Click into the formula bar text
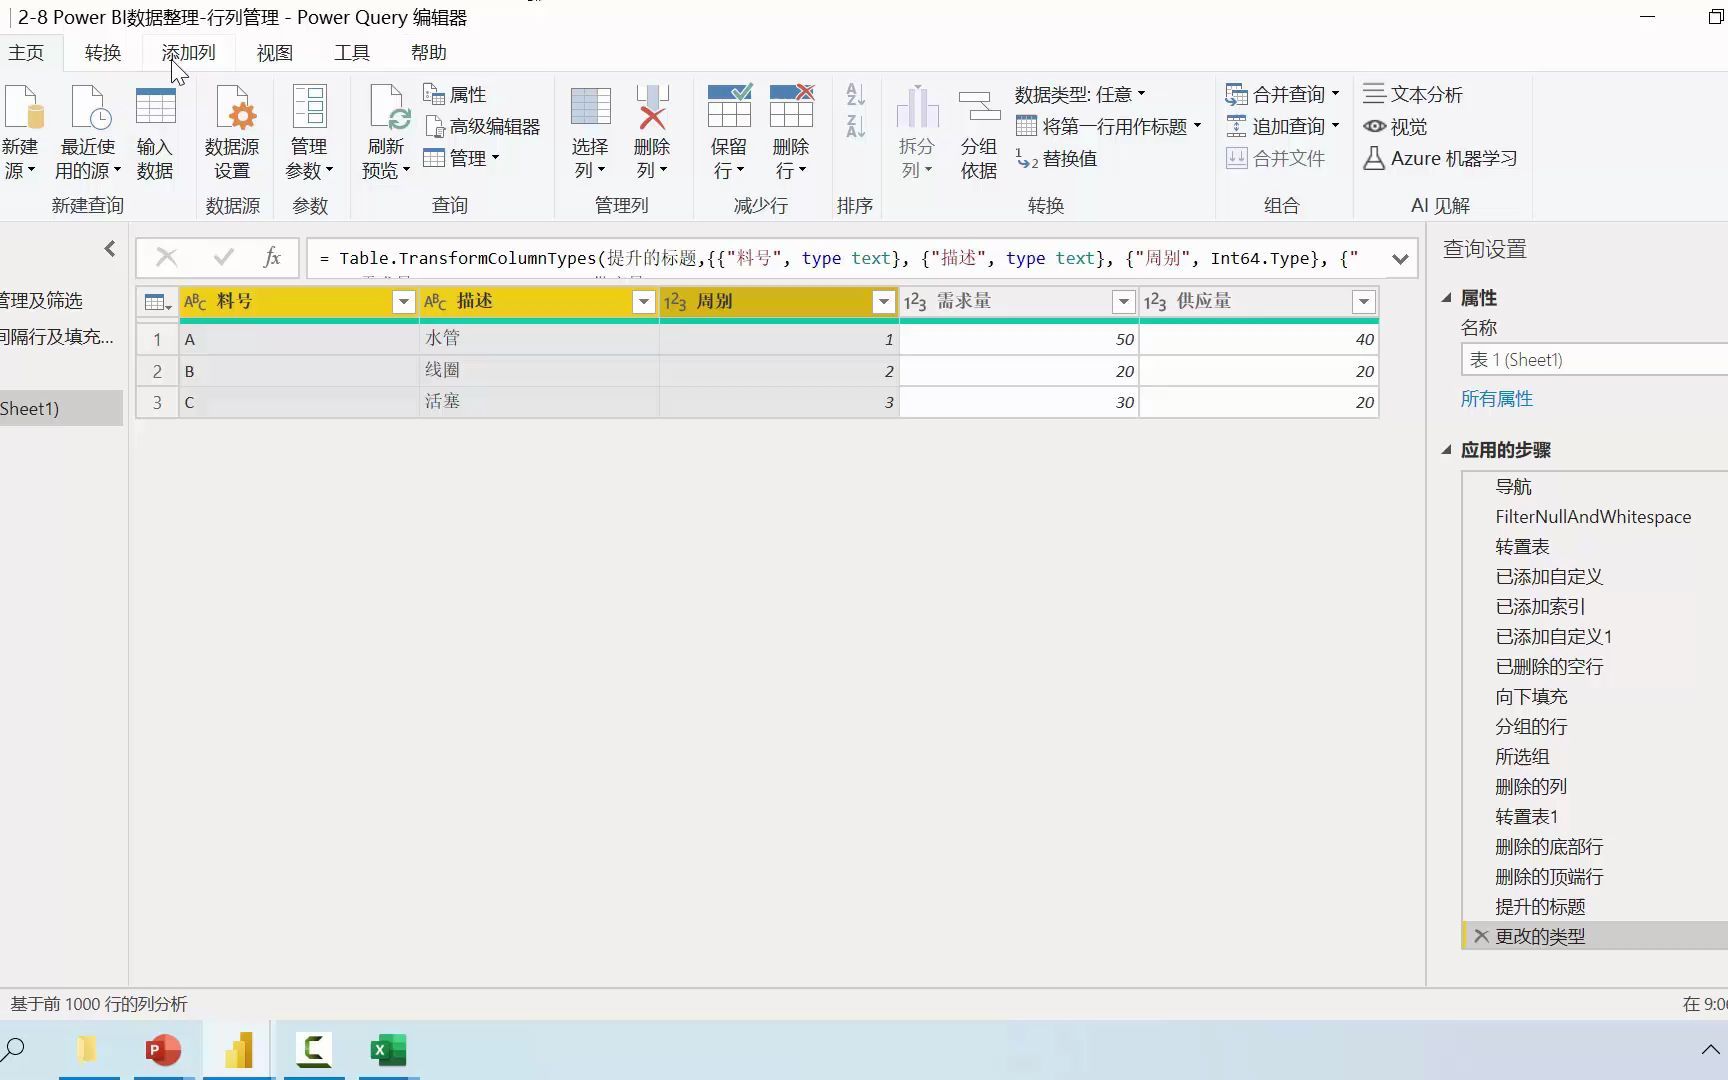 [844, 258]
